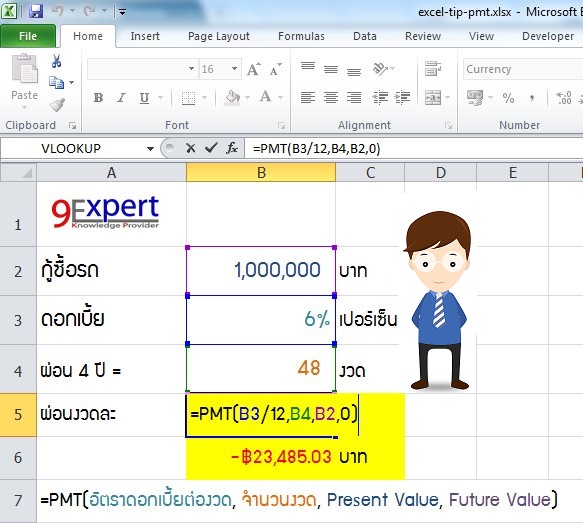
Task: Switch to the Formulas tab
Action: tap(301, 36)
